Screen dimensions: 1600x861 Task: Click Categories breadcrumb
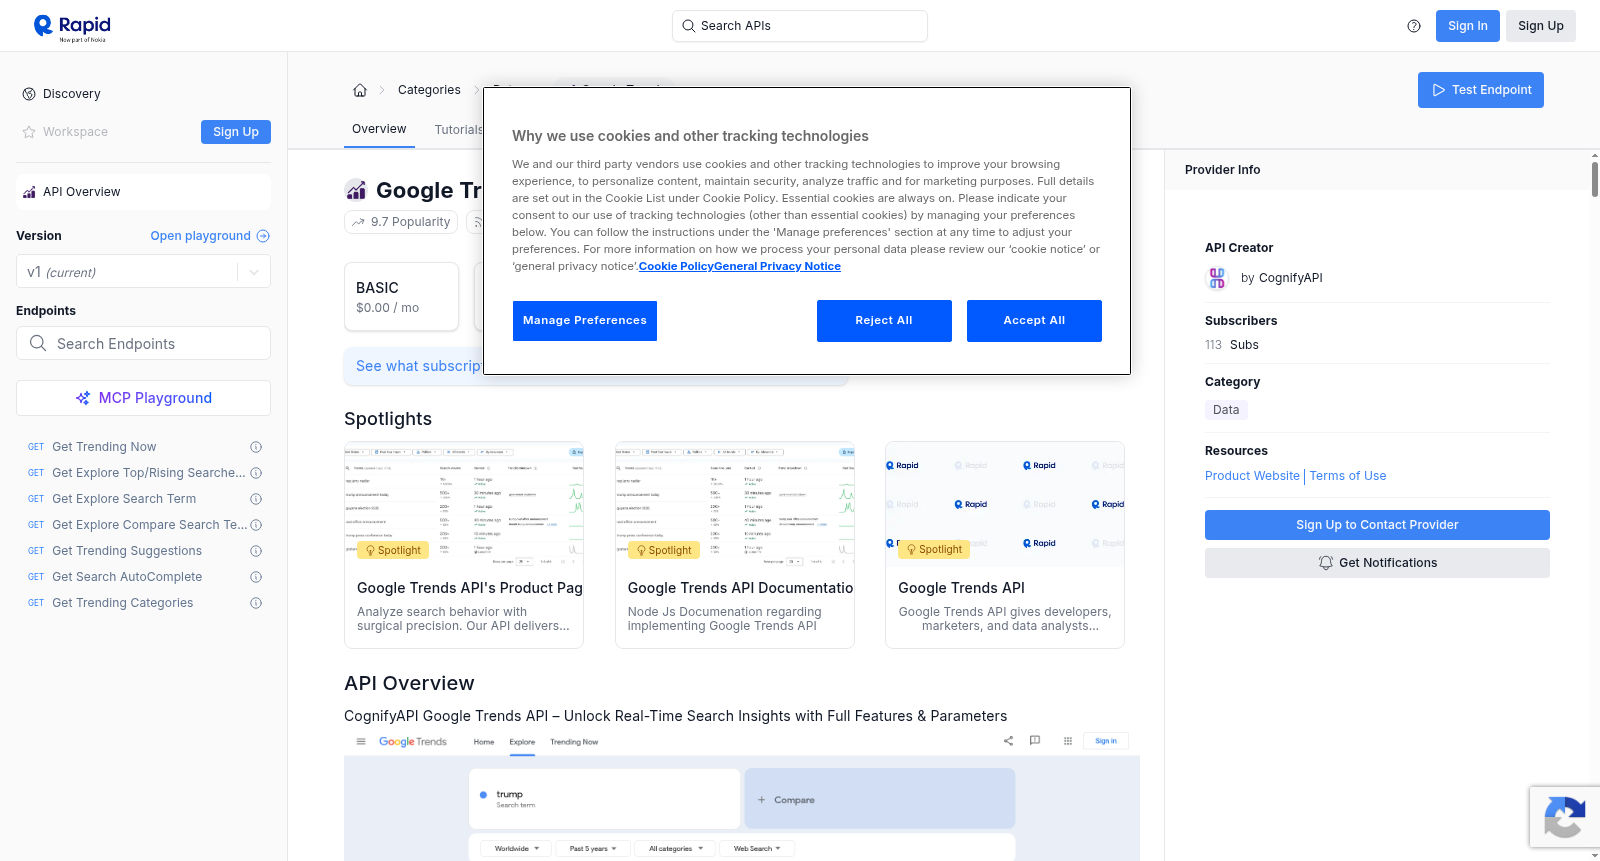pos(429,90)
